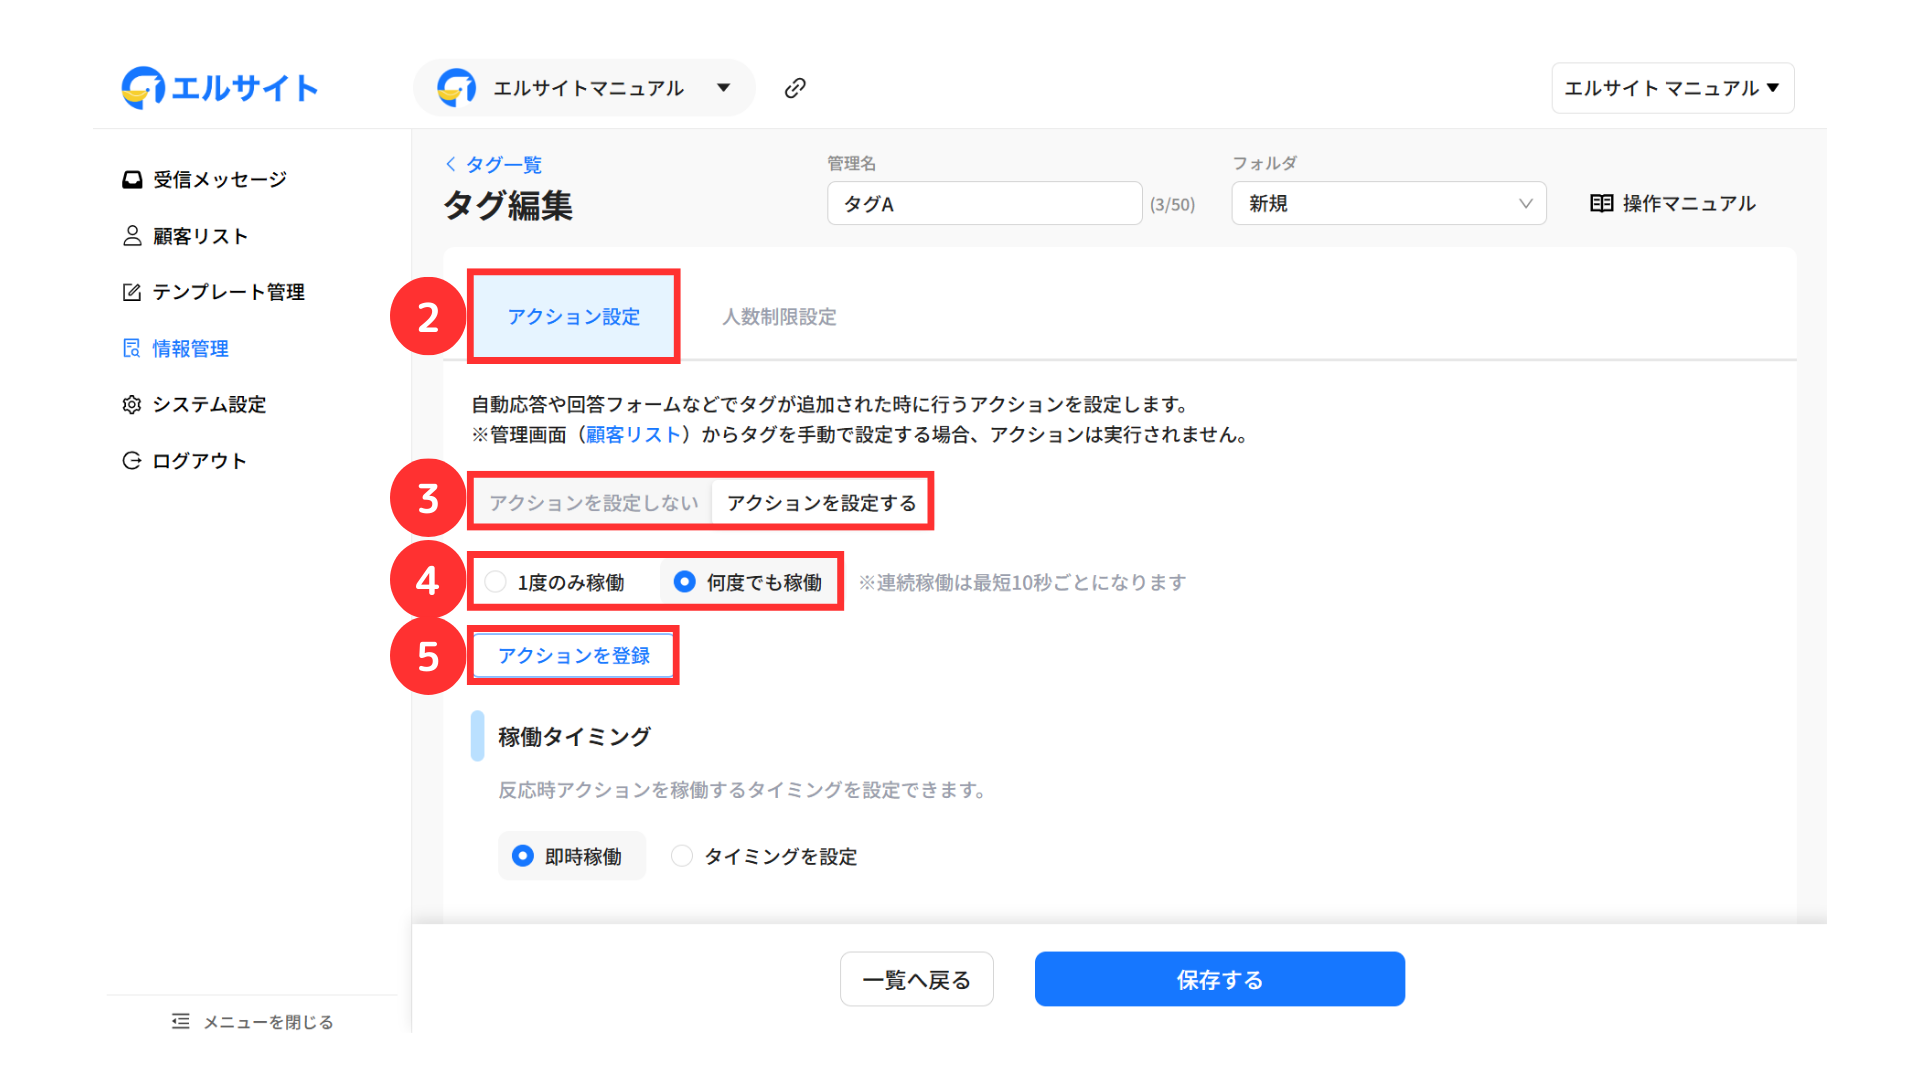Click the 顧客リスト person icon
This screenshot has width=1920, height=1080.
132,236
